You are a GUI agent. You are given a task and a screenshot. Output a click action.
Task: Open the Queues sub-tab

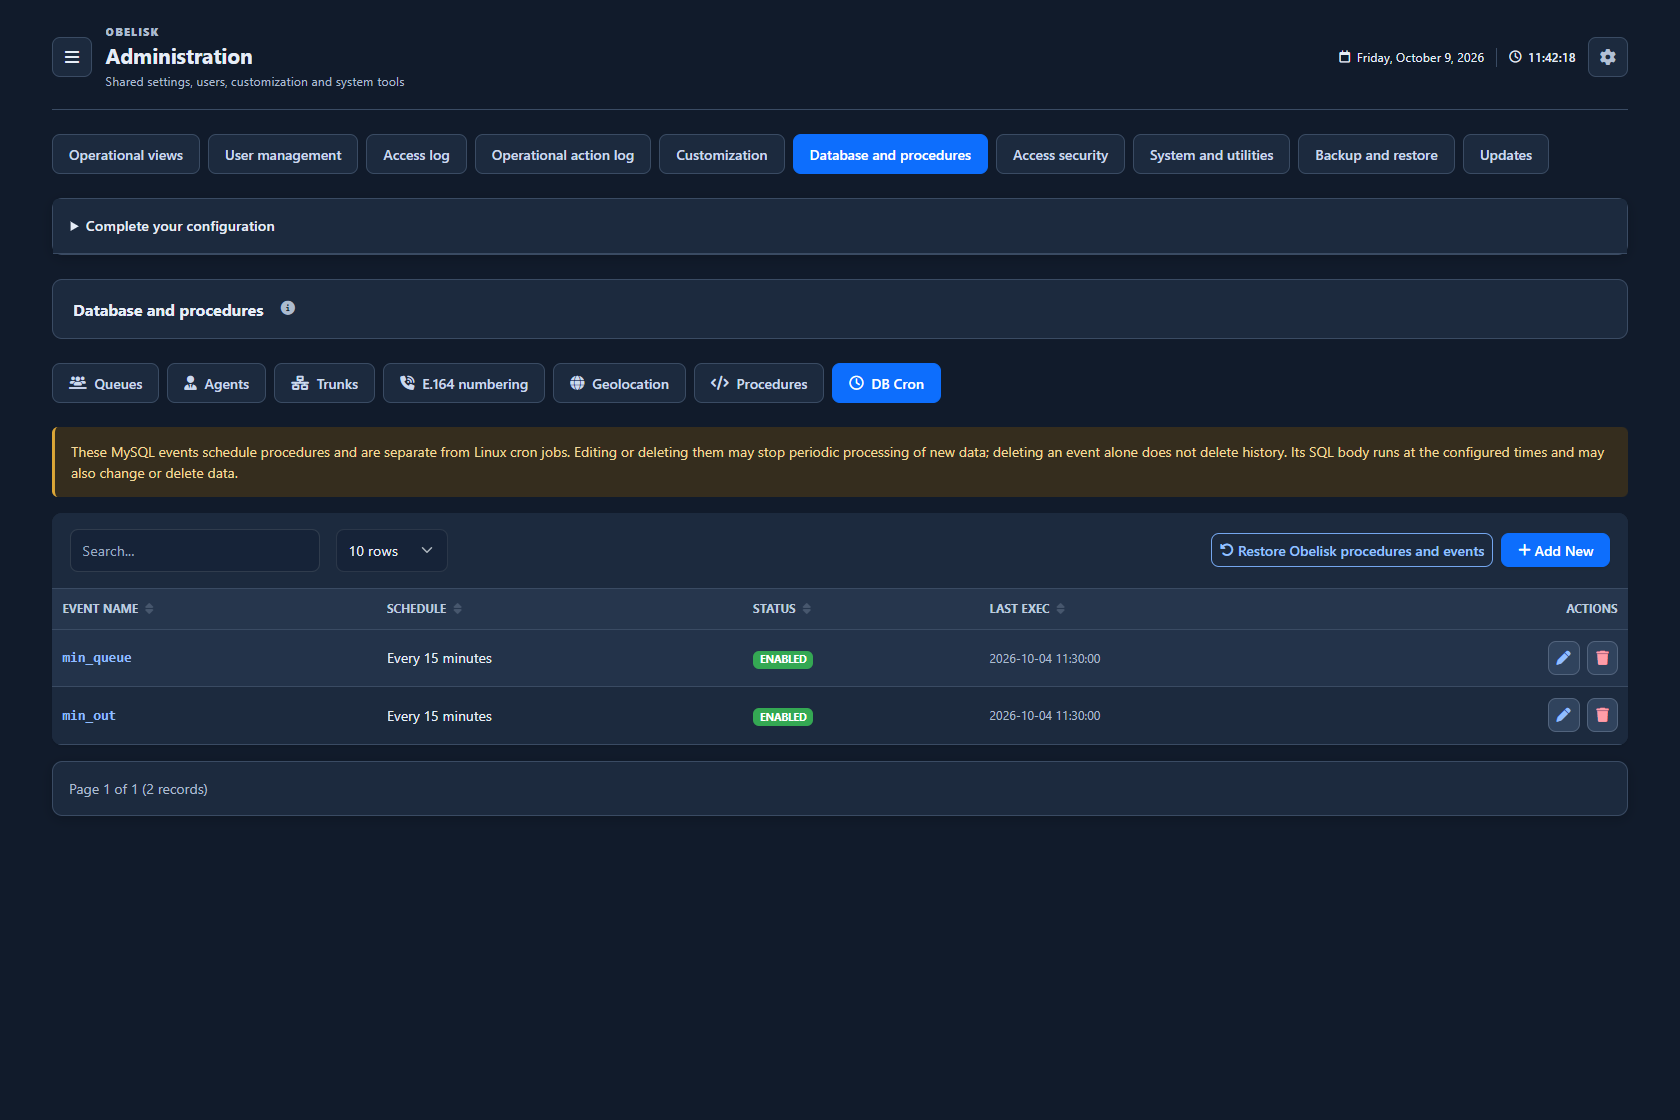105,383
